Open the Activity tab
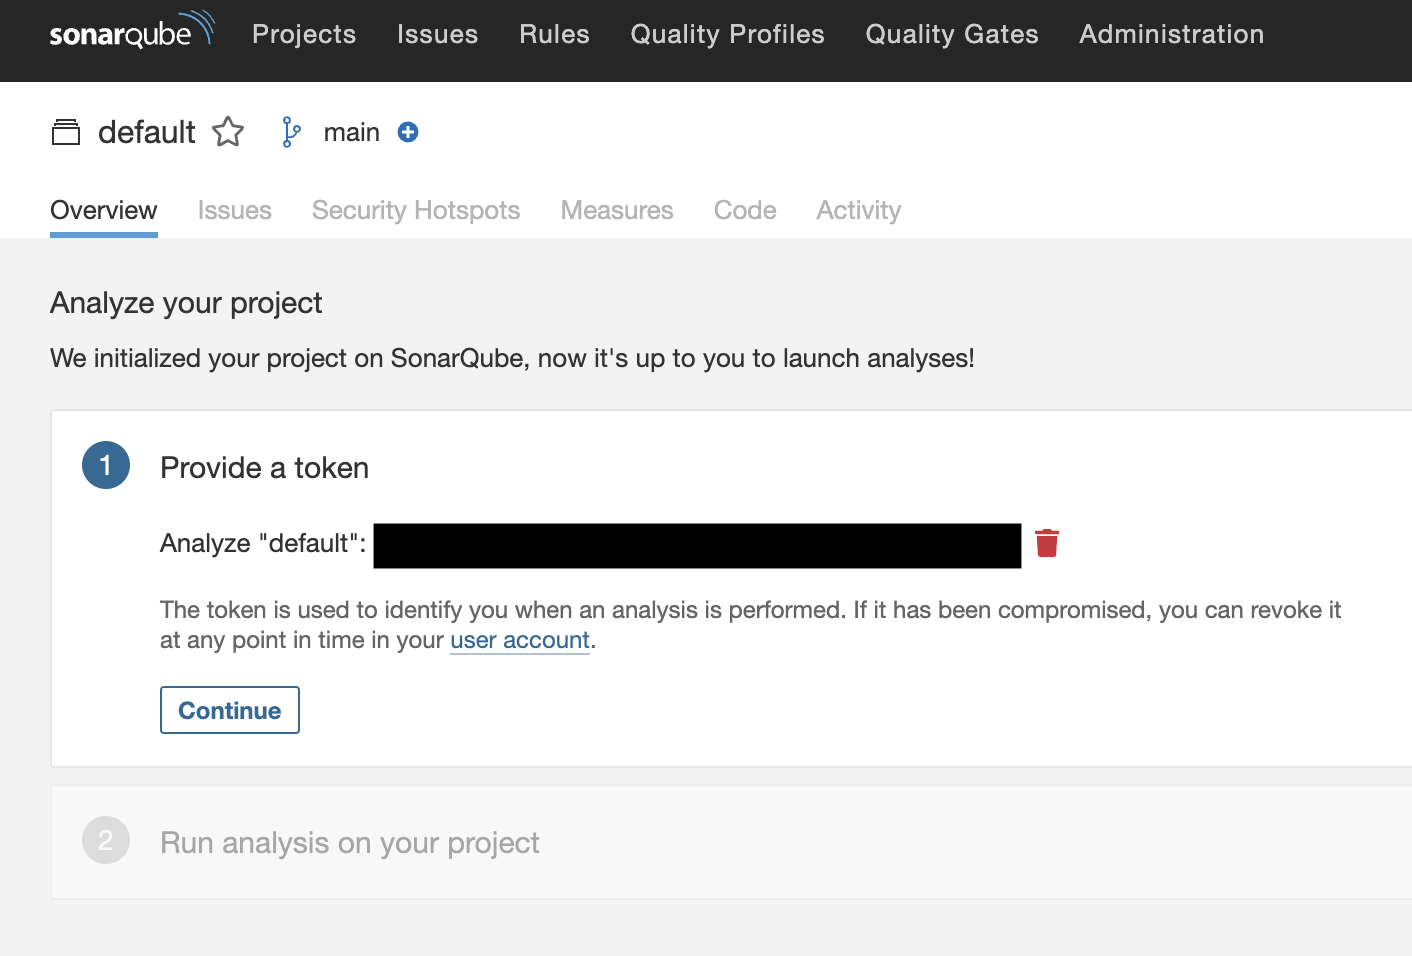1412x956 pixels. (858, 210)
